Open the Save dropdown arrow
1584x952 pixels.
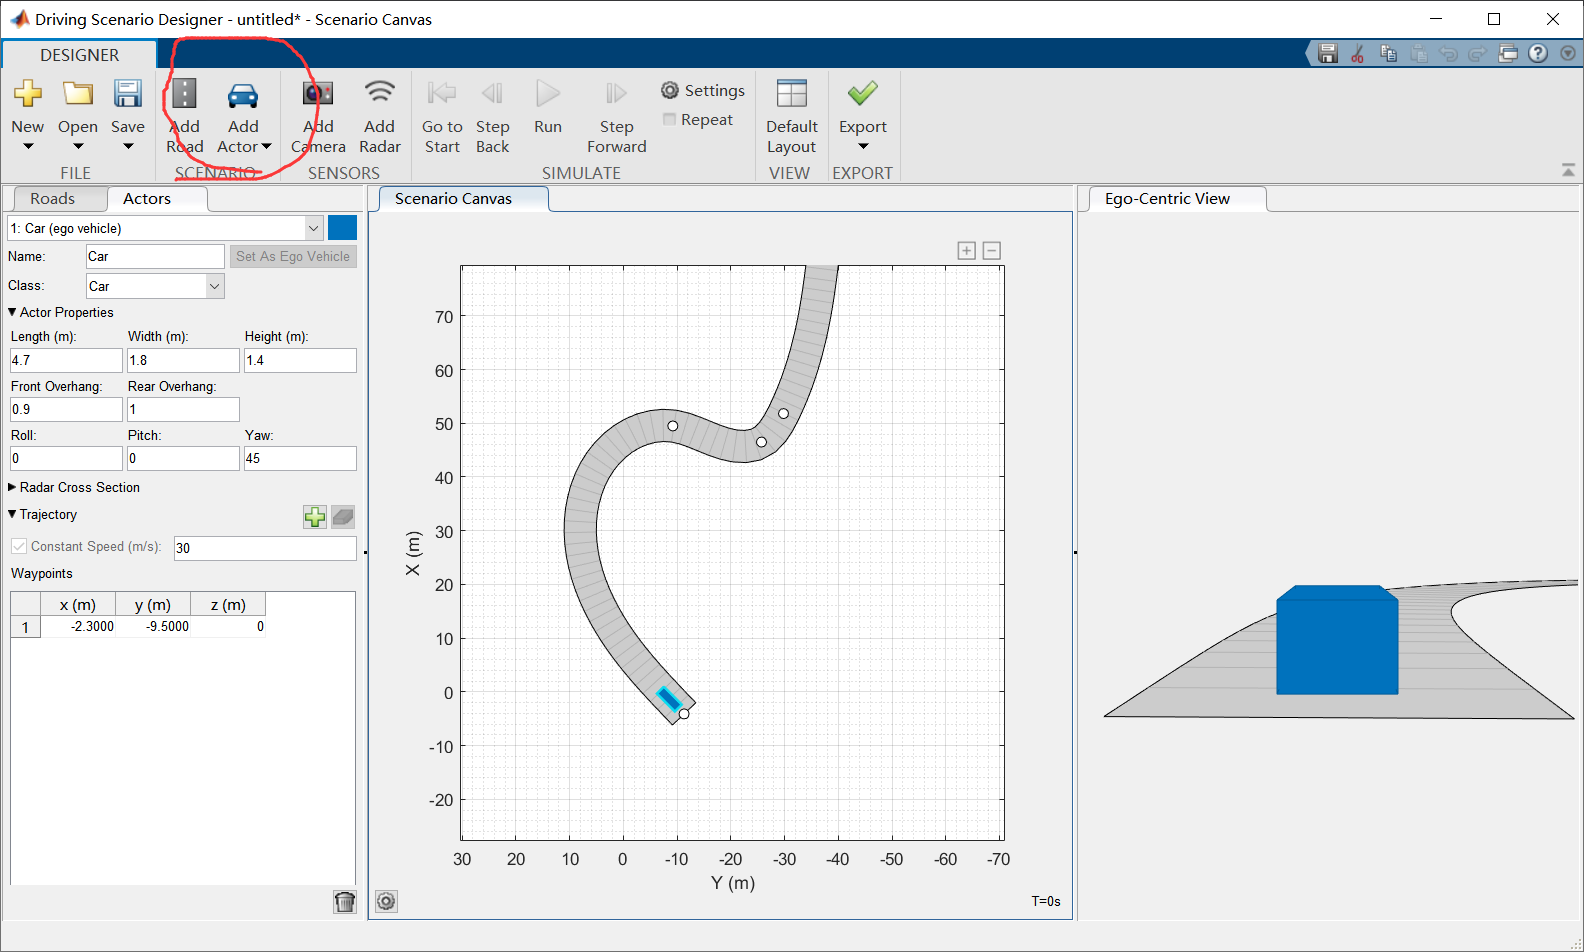click(x=128, y=147)
